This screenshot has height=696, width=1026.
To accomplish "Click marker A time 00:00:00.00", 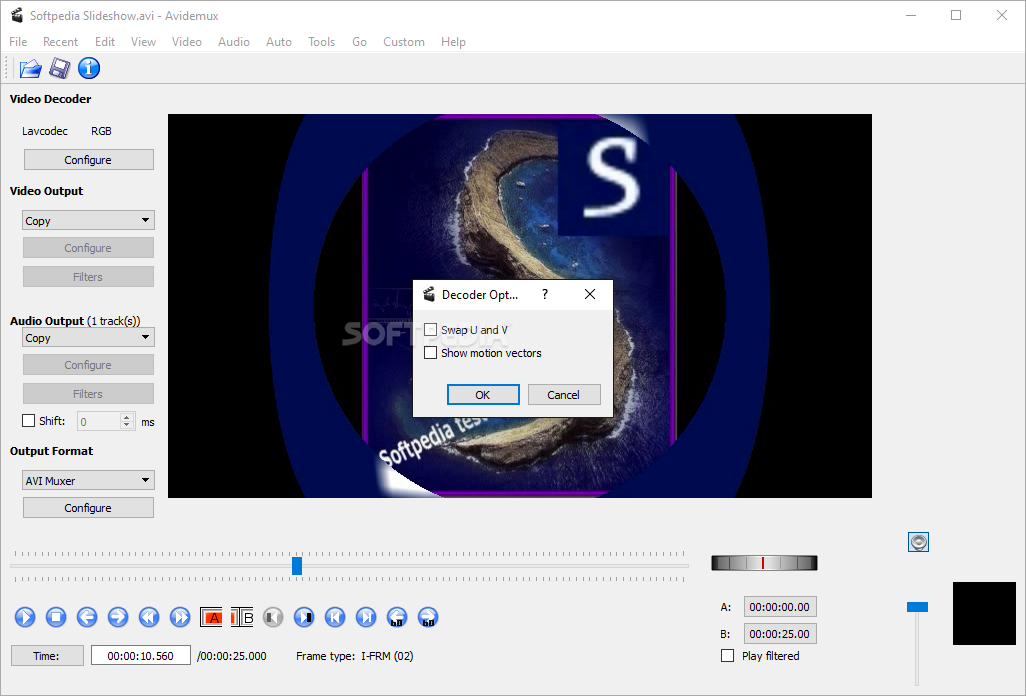I will 780,607.
